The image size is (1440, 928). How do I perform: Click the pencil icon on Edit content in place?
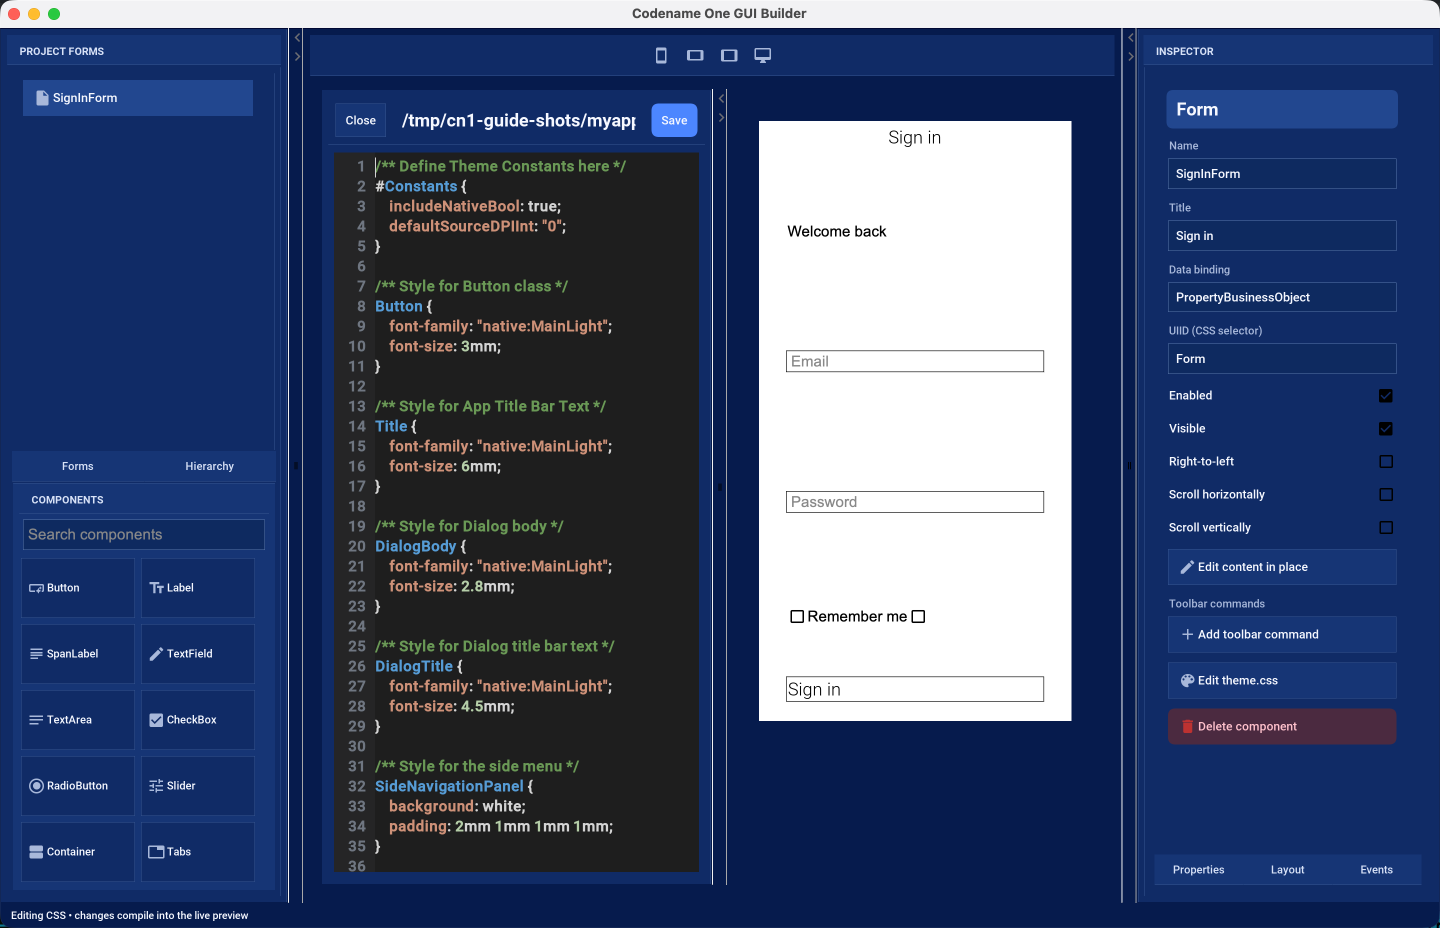coord(1187,567)
